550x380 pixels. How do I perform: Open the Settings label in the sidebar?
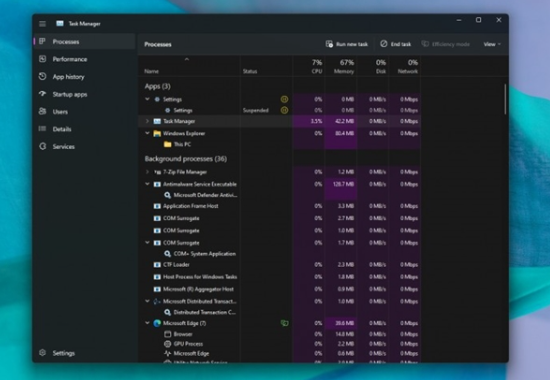pos(63,353)
